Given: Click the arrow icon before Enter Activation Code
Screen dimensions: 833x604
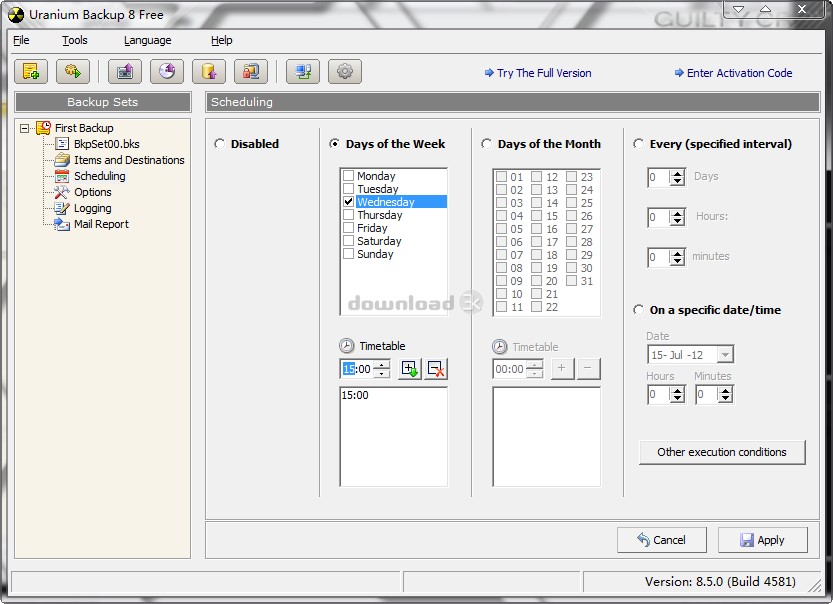Looking at the screenshot, I should point(679,73).
